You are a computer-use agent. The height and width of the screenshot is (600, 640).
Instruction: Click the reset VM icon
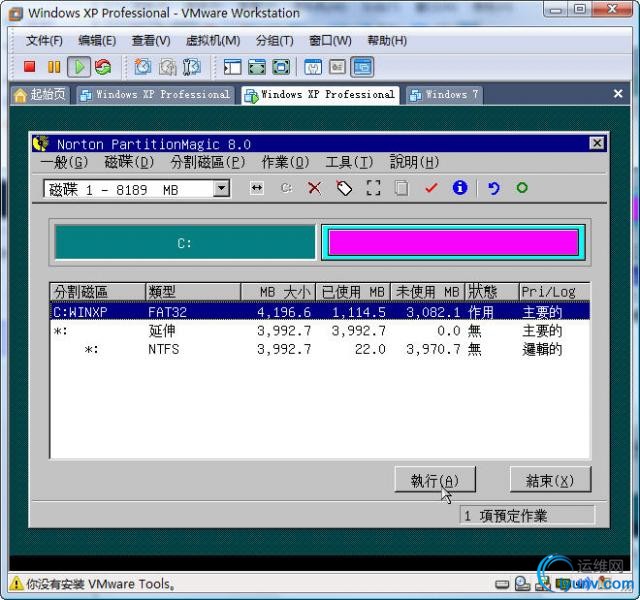coord(103,67)
